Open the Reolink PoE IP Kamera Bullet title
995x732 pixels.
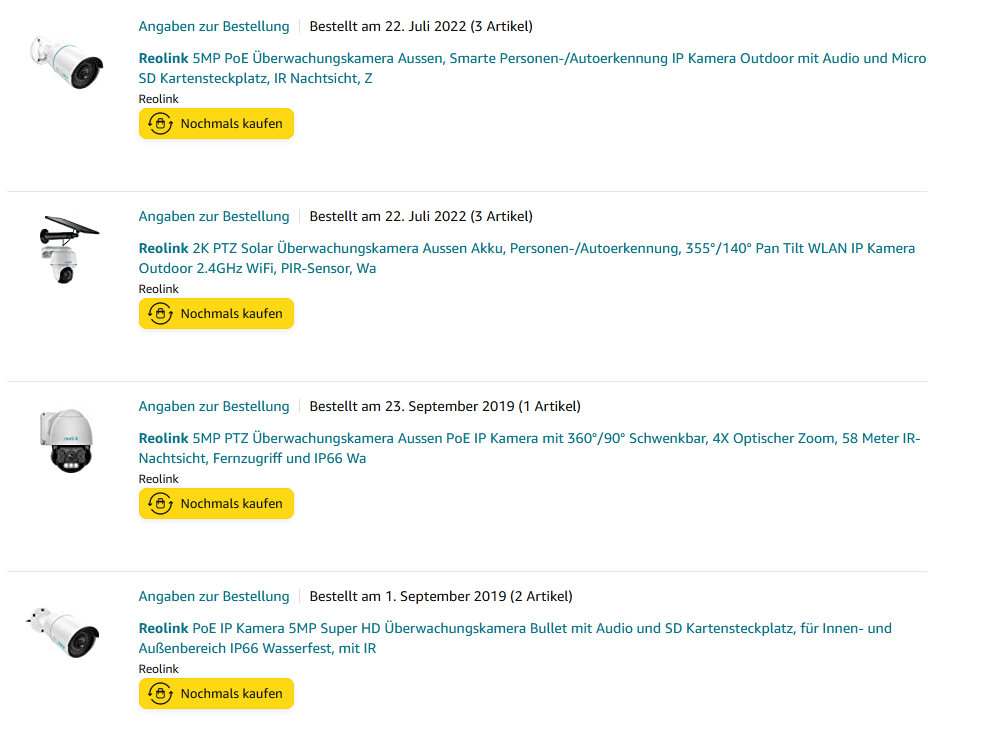coord(515,629)
